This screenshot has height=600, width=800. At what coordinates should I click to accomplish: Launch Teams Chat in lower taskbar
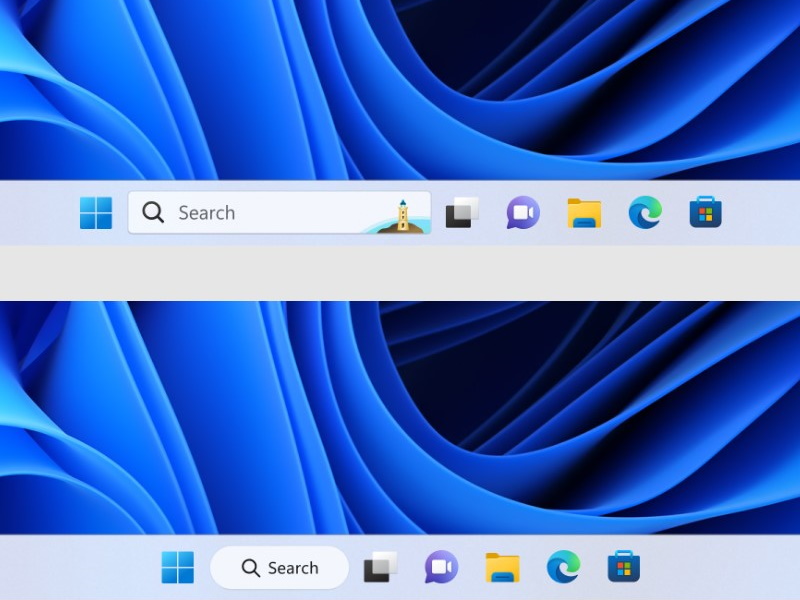tap(441, 567)
